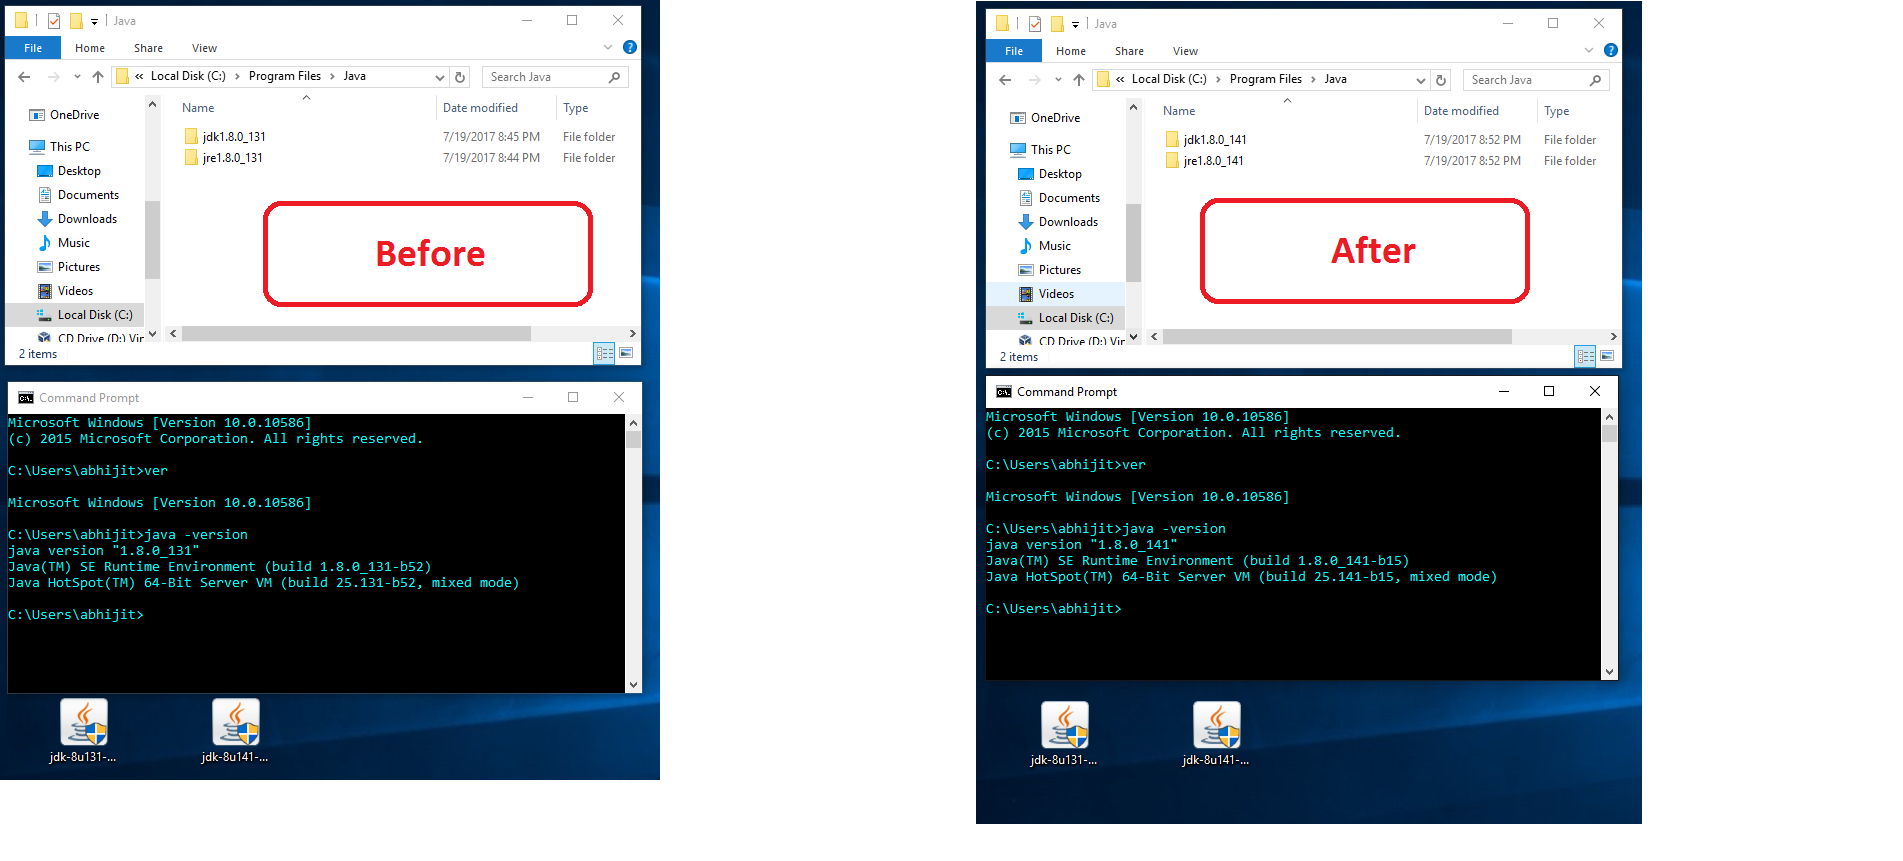Refresh the After Explorer's Java folder

click(1441, 80)
